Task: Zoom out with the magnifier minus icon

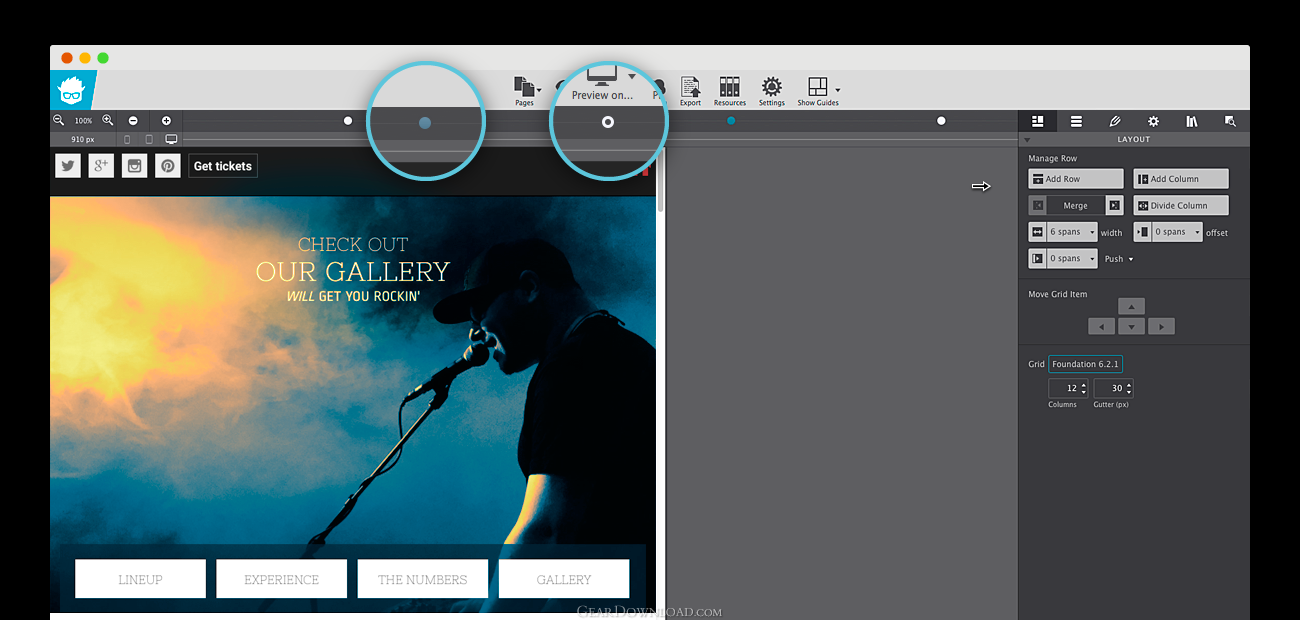Action: pos(59,120)
